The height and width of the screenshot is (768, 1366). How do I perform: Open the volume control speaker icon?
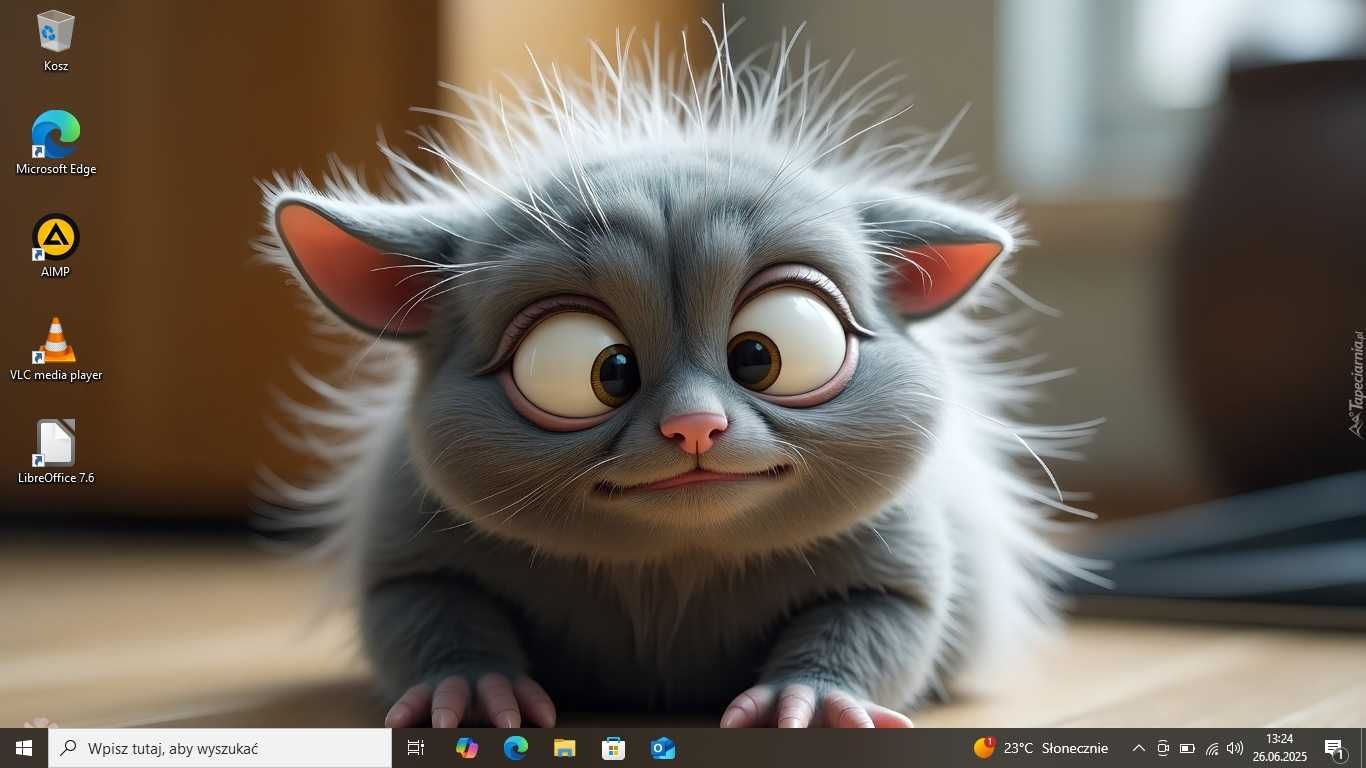1235,748
